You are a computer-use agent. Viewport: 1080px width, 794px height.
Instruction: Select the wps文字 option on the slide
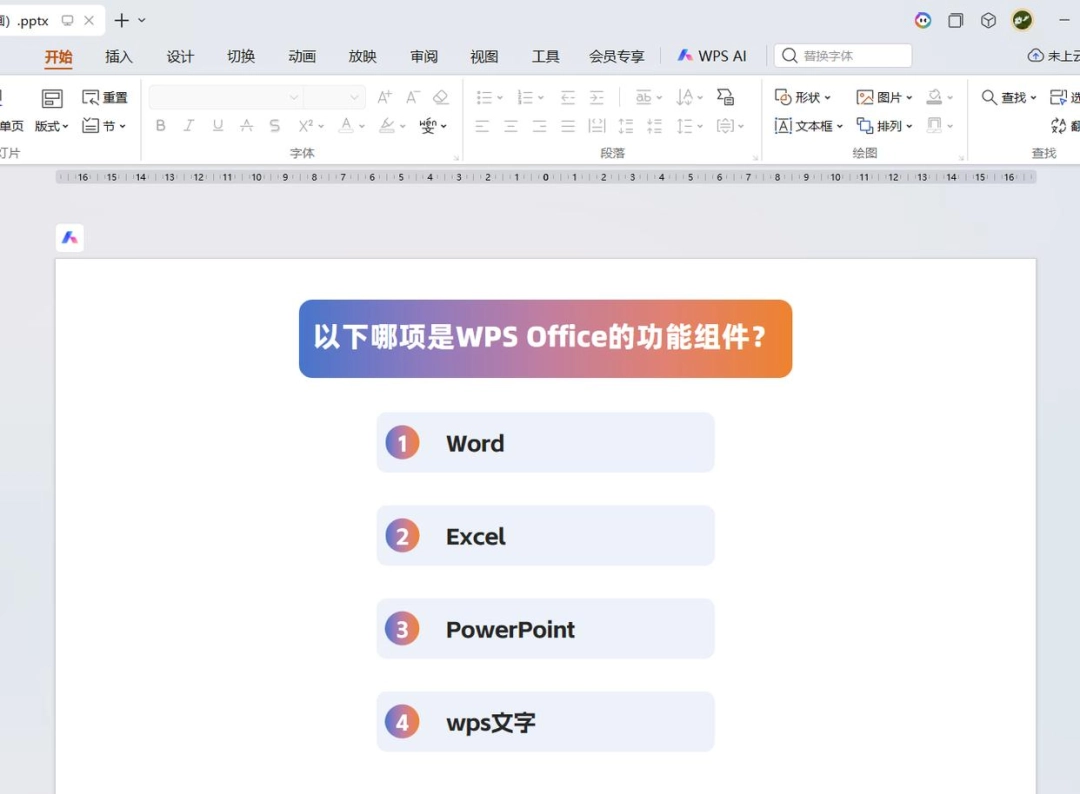pyautogui.click(x=546, y=722)
